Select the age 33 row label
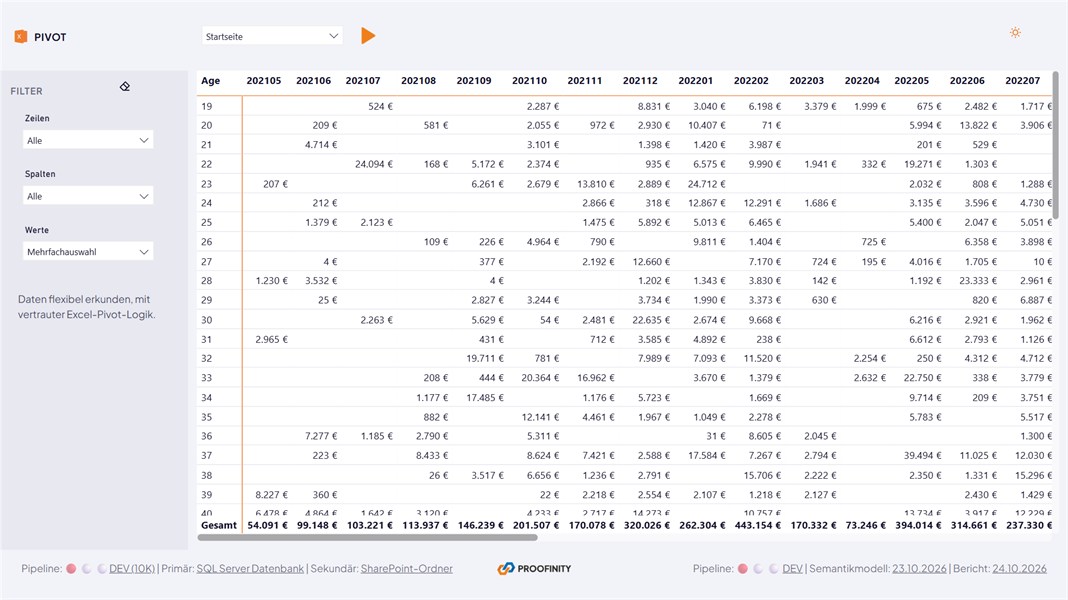 pyautogui.click(x=206, y=378)
